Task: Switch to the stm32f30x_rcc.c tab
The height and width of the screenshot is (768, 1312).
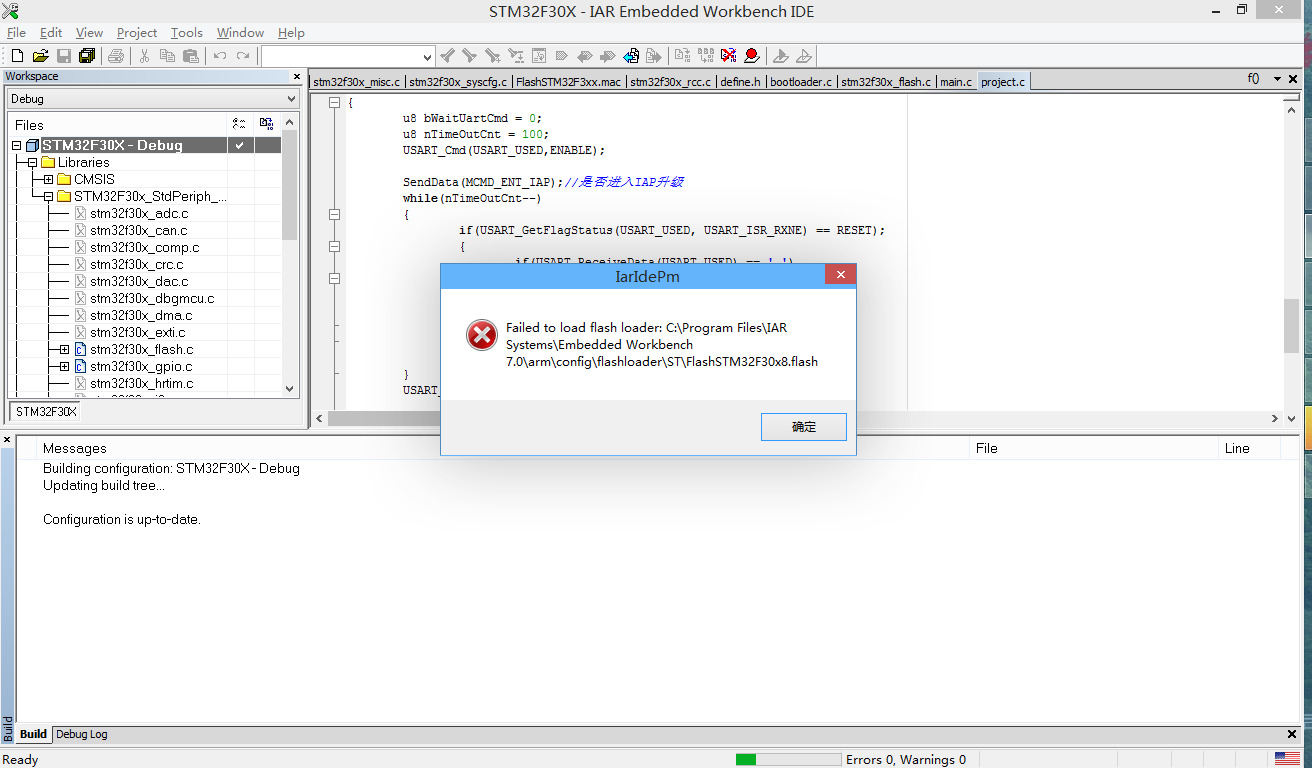Action: pyautogui.click(x=670, y=81)
